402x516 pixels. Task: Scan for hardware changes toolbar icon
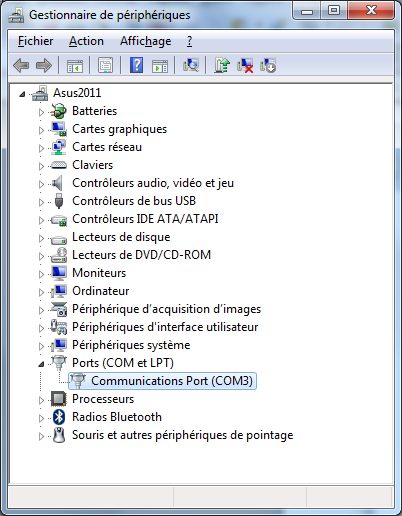click(x=191, y=65)
